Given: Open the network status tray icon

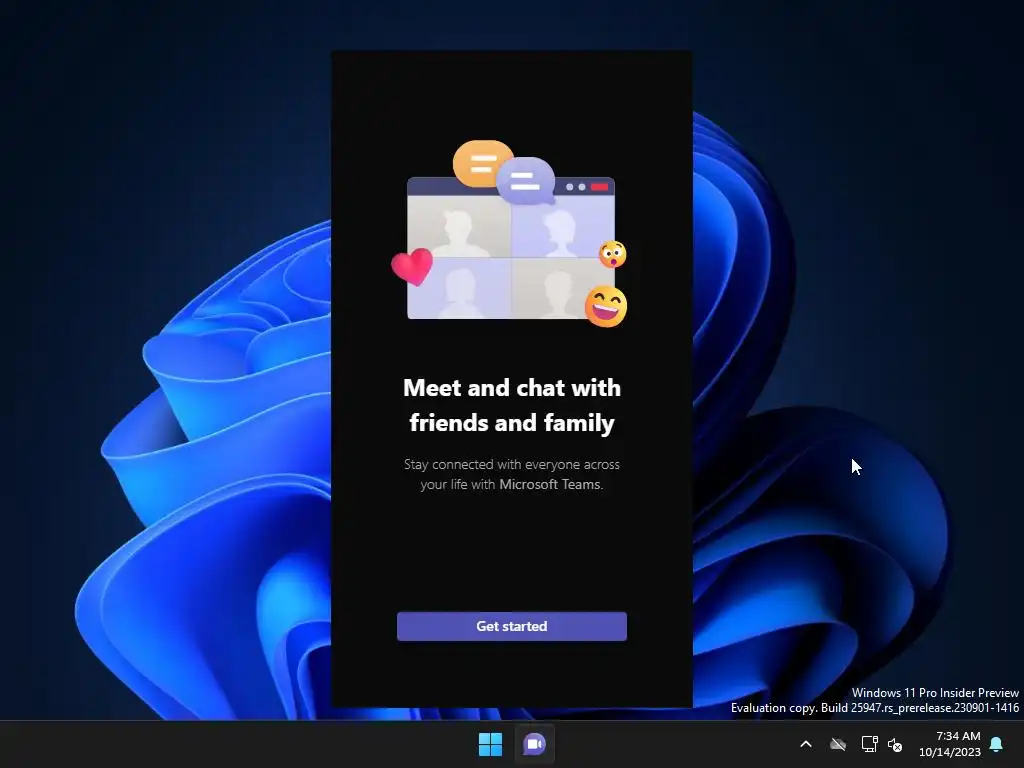Looking at the screenshot, I should [x=869, y=744].
